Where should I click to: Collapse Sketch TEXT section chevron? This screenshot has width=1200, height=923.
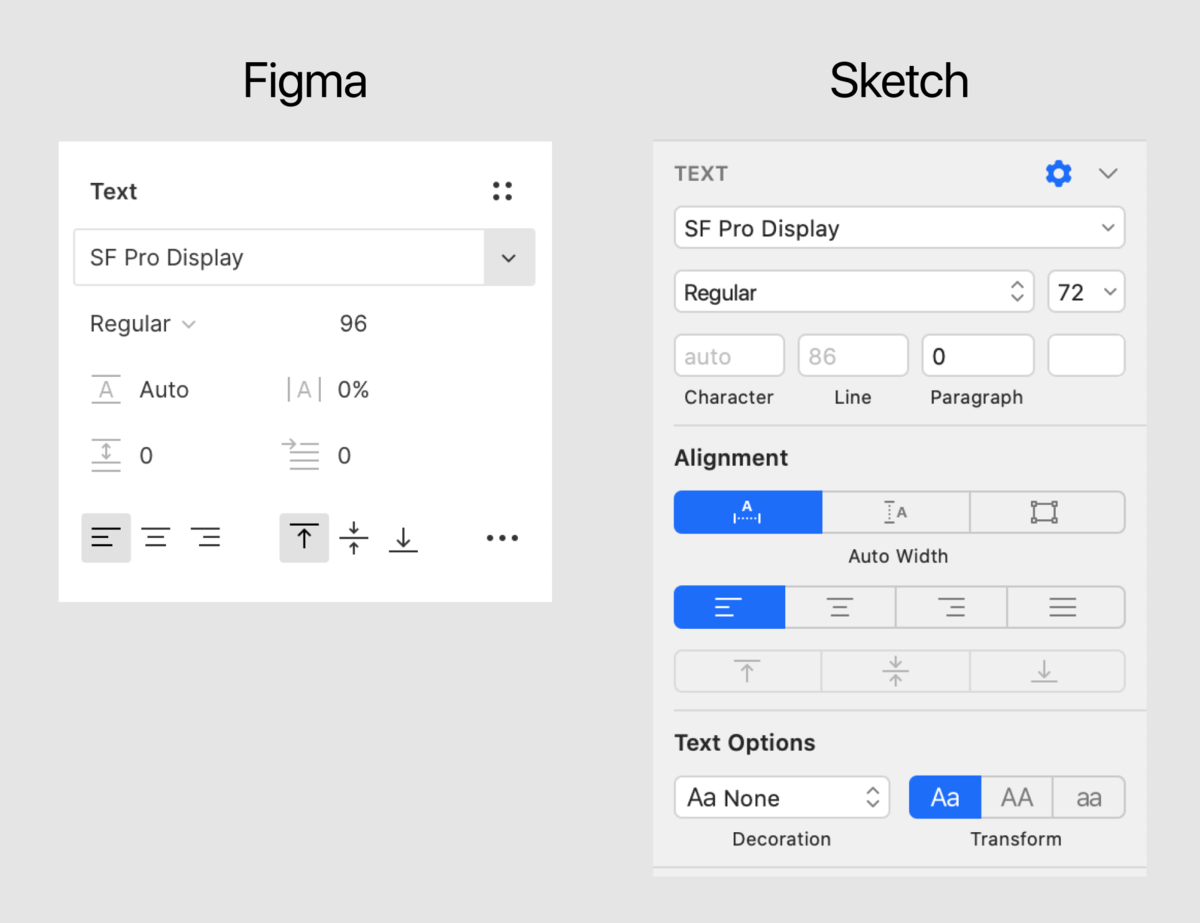[x=1107, y=174]
